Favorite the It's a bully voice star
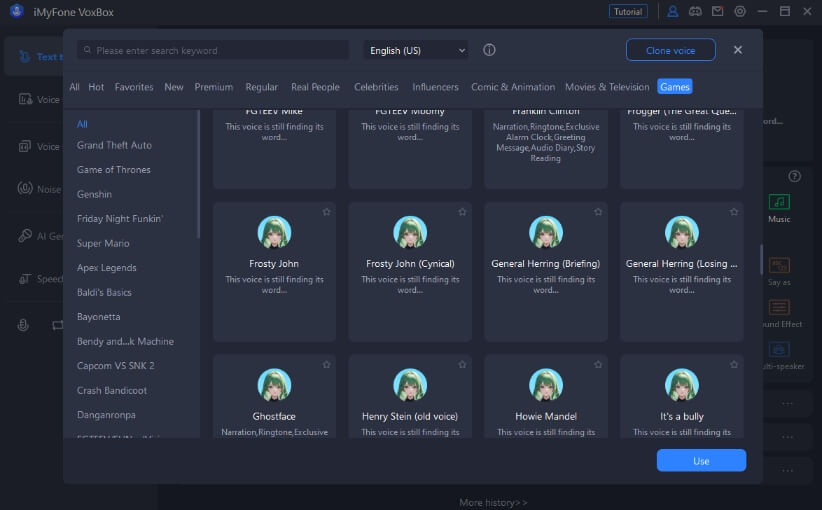 [x=734, y=364]
